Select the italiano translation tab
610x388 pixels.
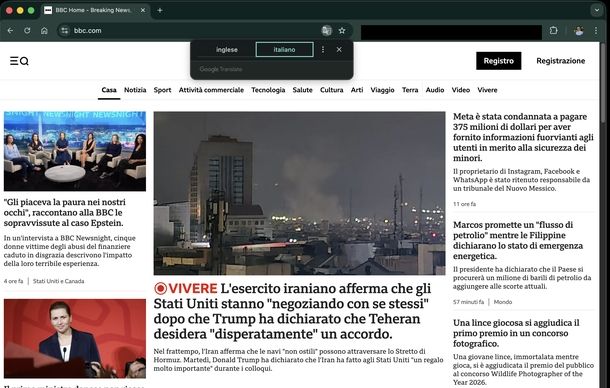tap(284, 49)
